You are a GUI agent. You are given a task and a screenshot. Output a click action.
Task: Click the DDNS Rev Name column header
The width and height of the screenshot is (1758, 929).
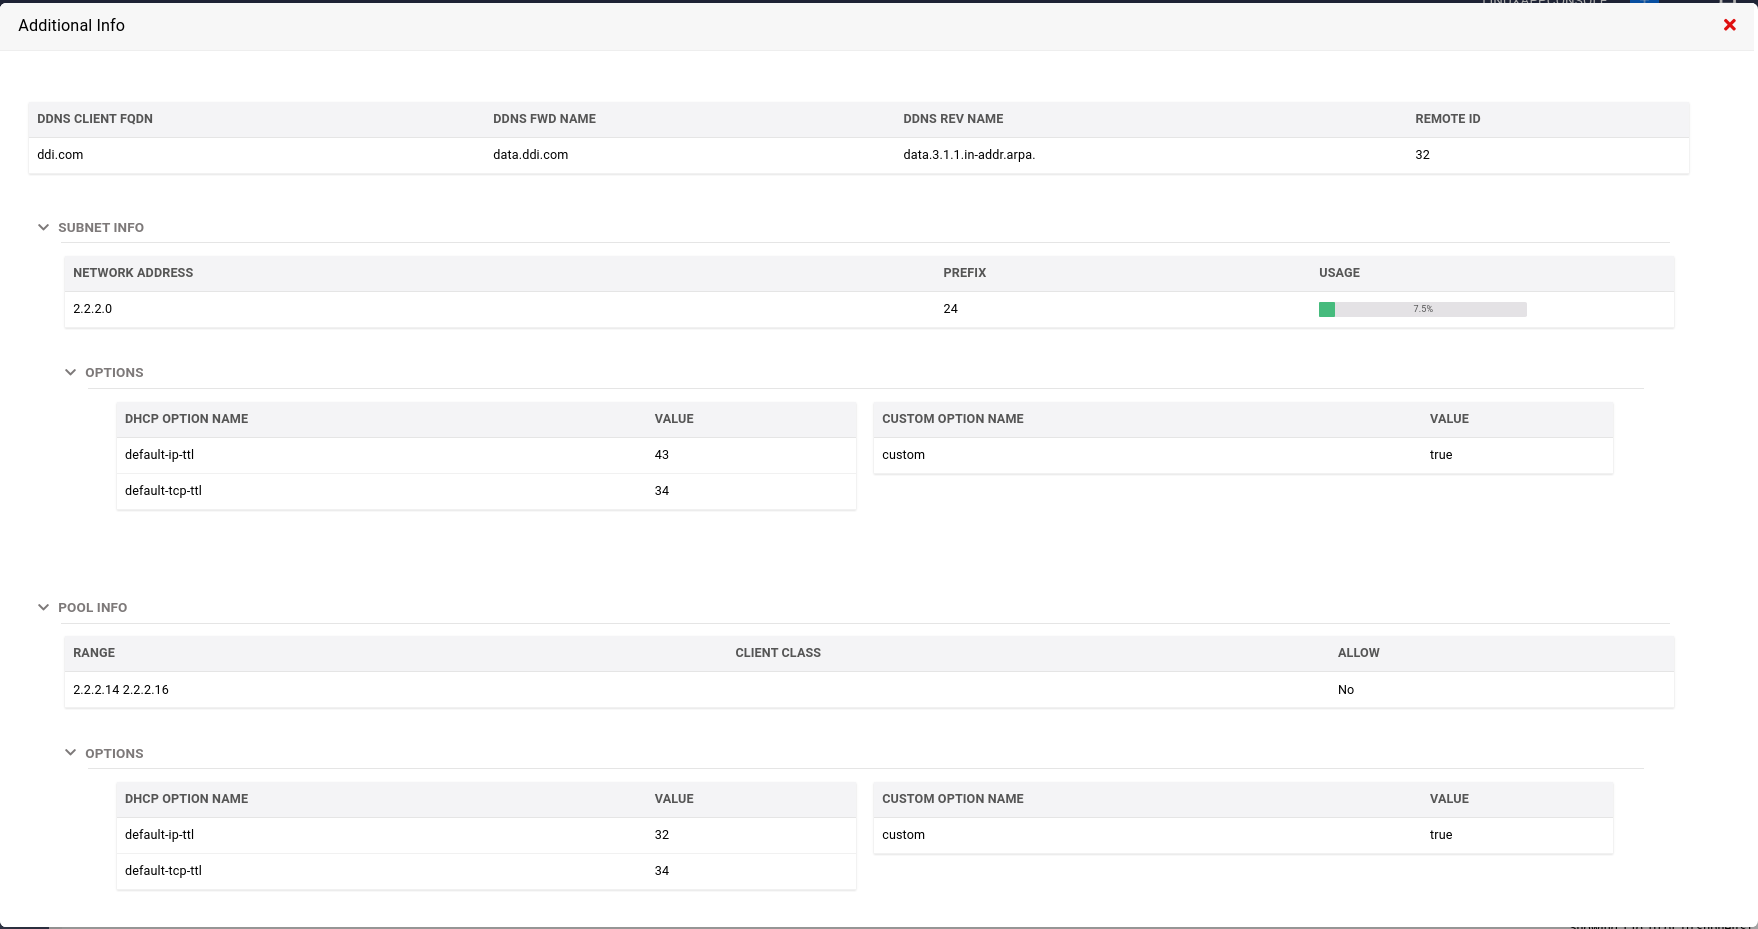(953, 119)
